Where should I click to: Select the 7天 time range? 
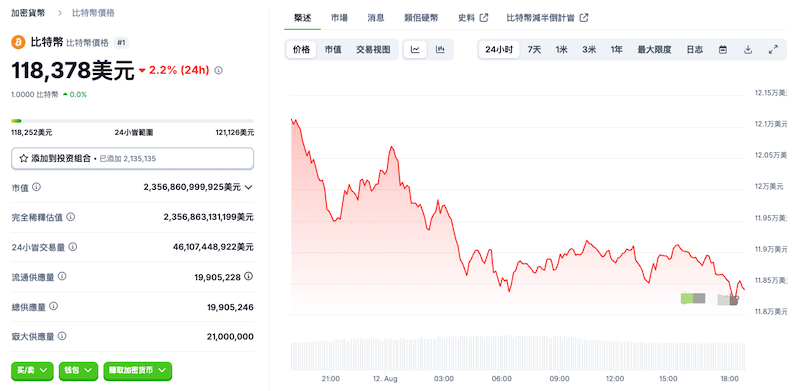point(534,50)
